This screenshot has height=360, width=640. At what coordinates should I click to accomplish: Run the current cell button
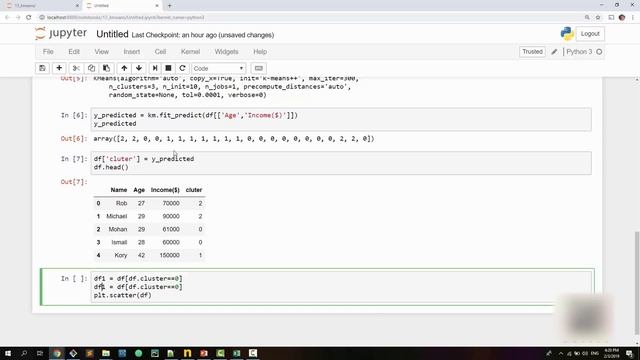click(155, 68)
